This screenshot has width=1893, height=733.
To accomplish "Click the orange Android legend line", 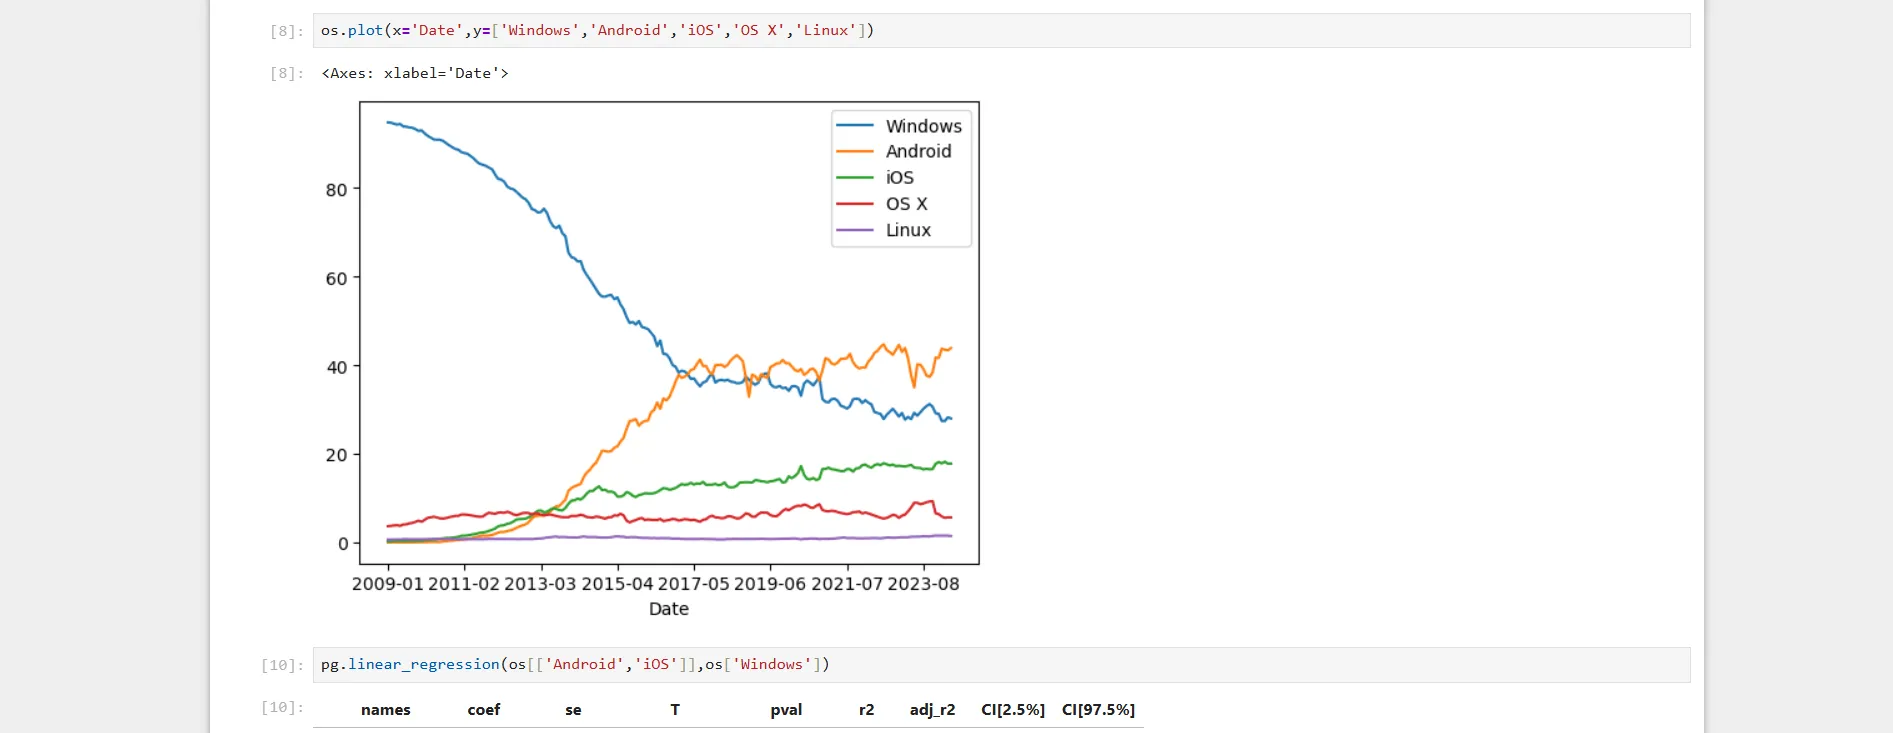I will [855, 152].
